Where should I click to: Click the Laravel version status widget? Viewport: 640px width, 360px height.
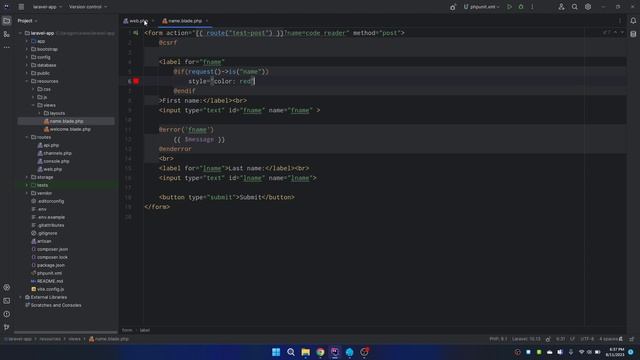[x=526, y=339]
